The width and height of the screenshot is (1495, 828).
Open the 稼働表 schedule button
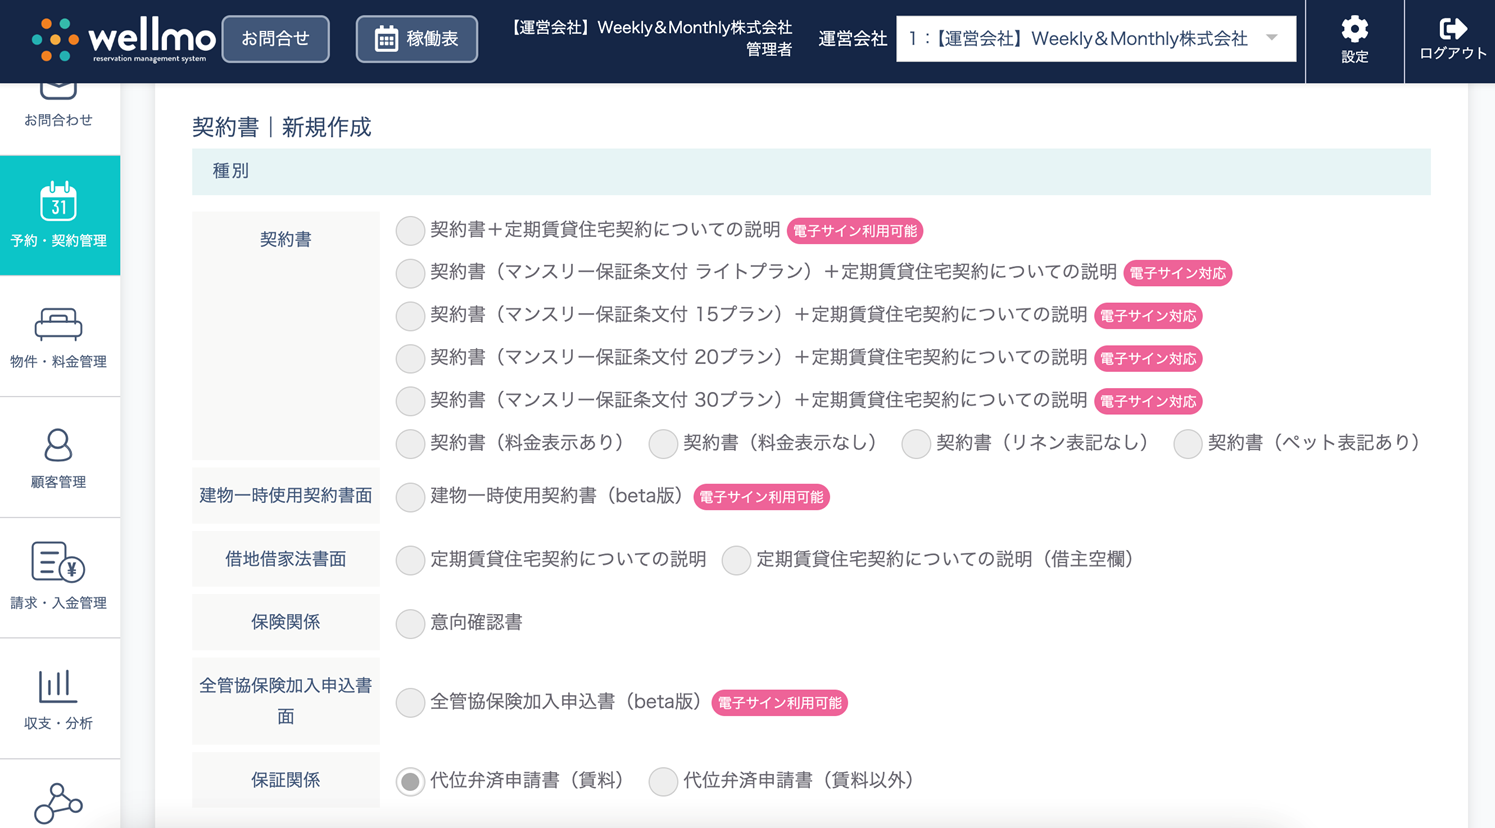(416, 39)
